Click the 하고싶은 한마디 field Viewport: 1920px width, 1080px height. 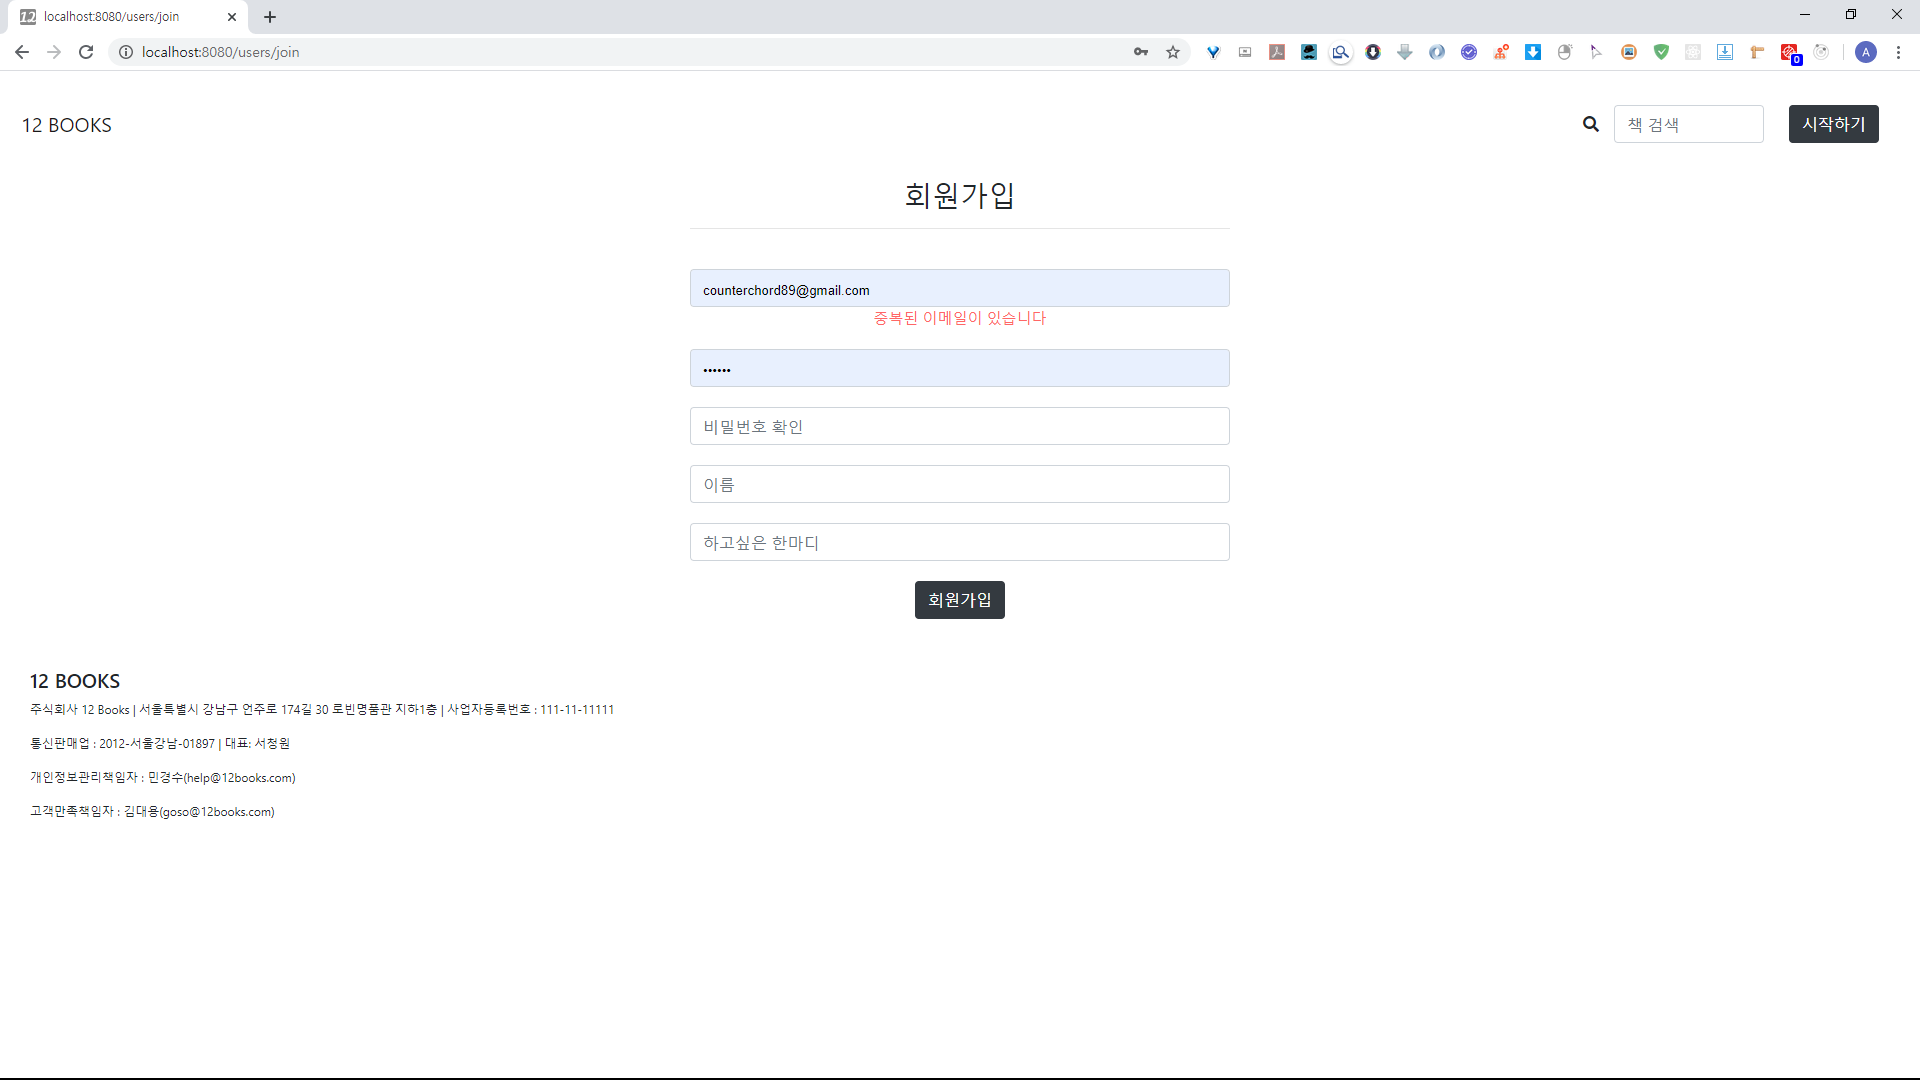coord(959,542)
